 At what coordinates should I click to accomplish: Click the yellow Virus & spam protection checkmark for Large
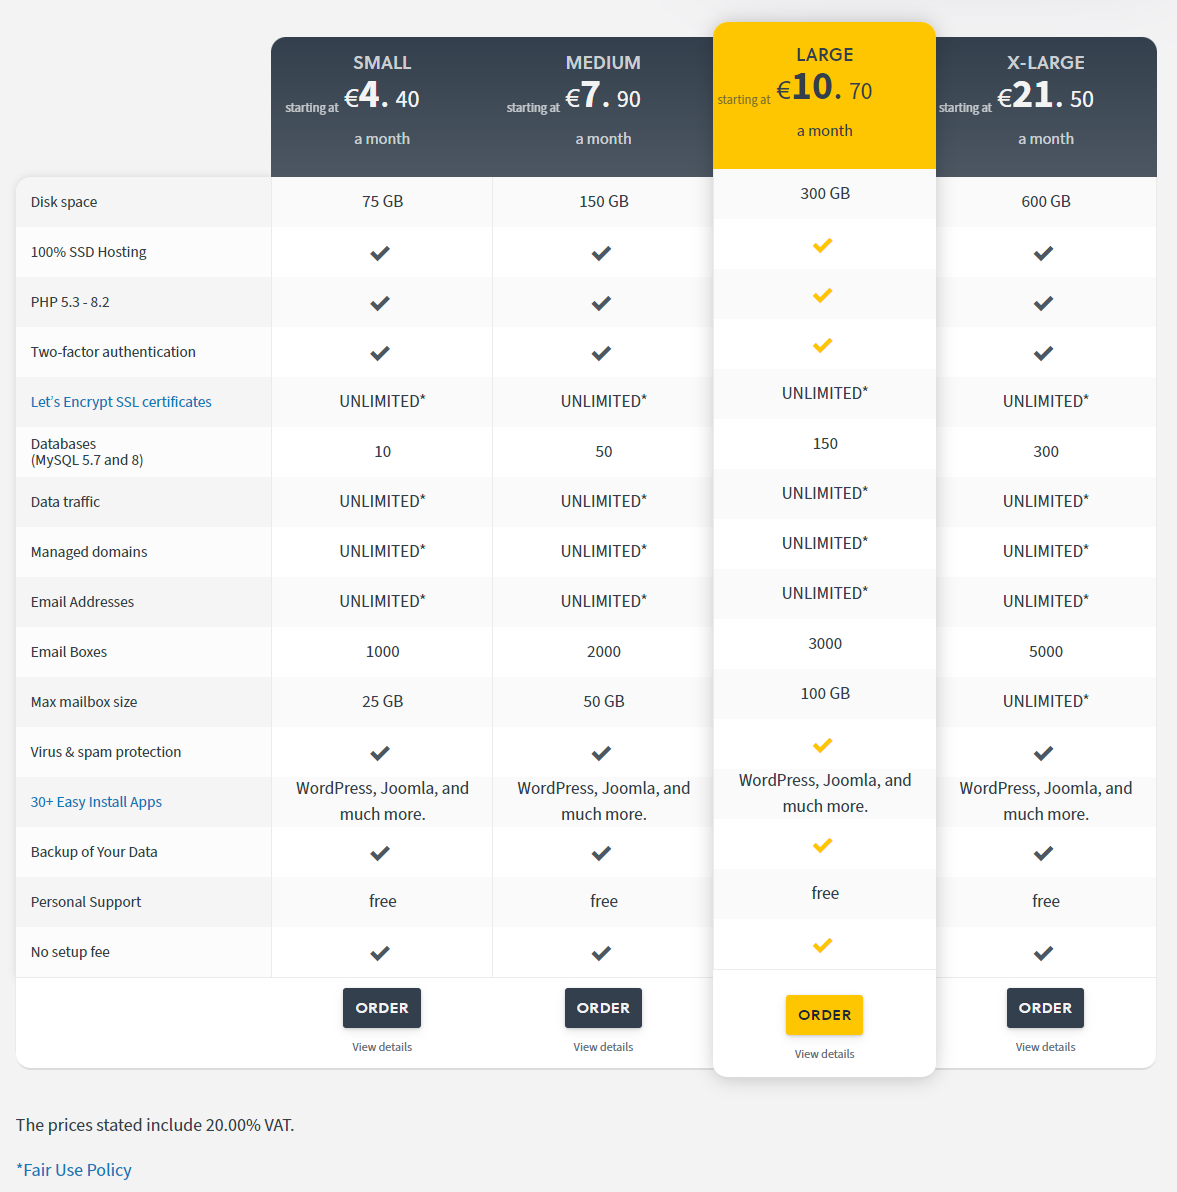(x=823, y=746)
